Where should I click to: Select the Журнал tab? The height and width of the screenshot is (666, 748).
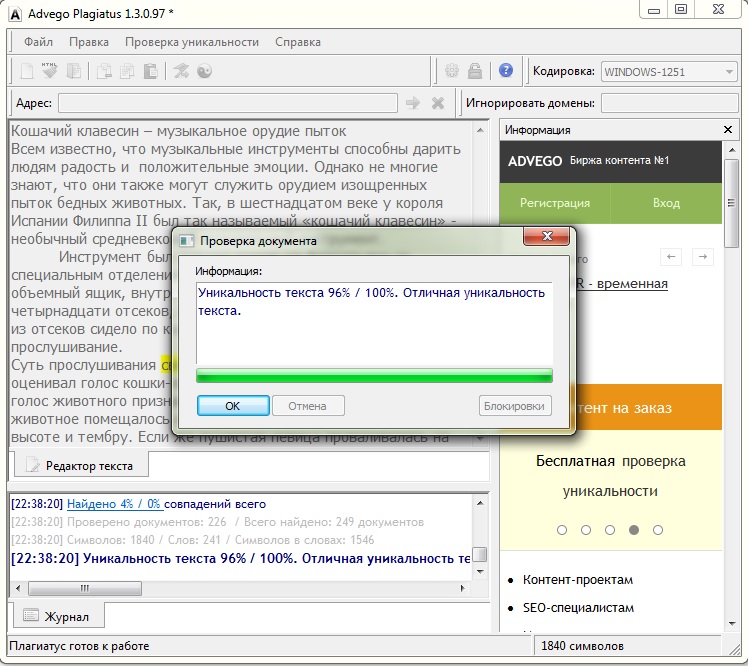point(58,616)
